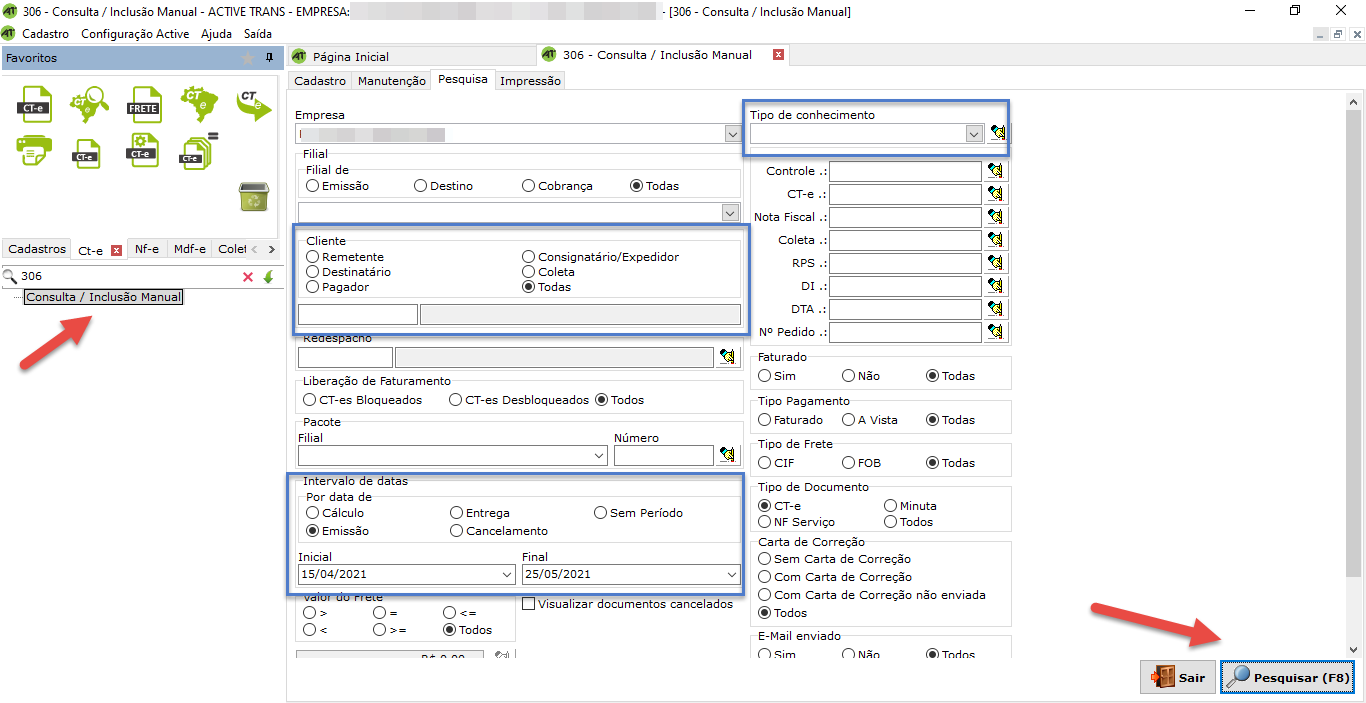Open the Final date dropdown

click(x=731, y=575)
